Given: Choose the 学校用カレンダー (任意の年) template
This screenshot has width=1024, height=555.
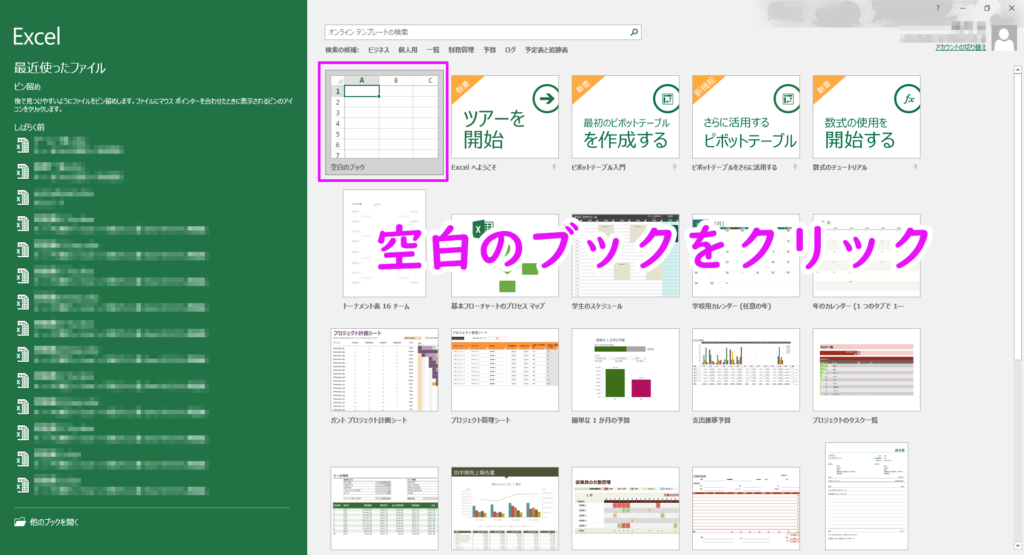Looking at the screenshot, I should coord(746,255).
